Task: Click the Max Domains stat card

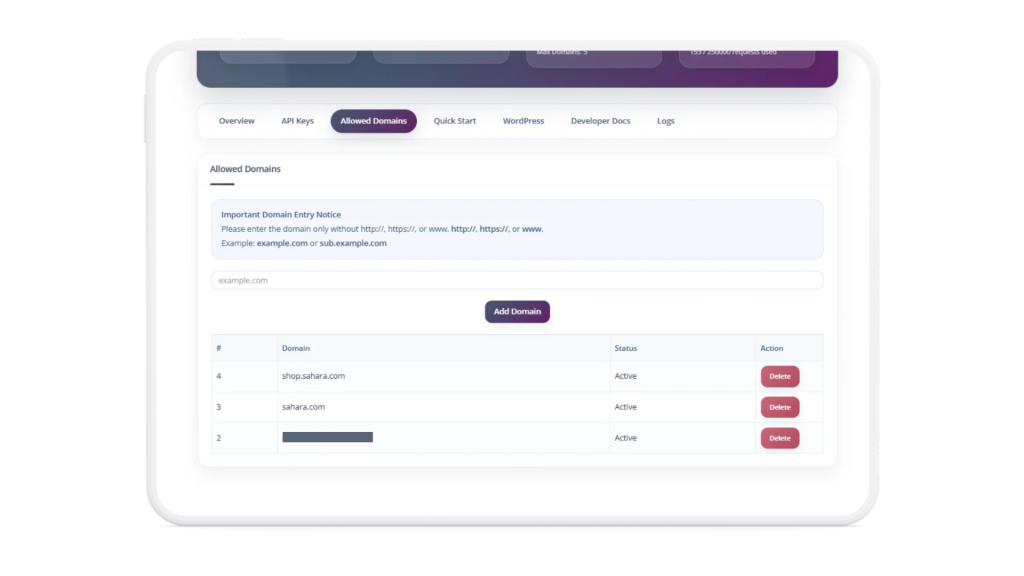Action: point(594,57)
